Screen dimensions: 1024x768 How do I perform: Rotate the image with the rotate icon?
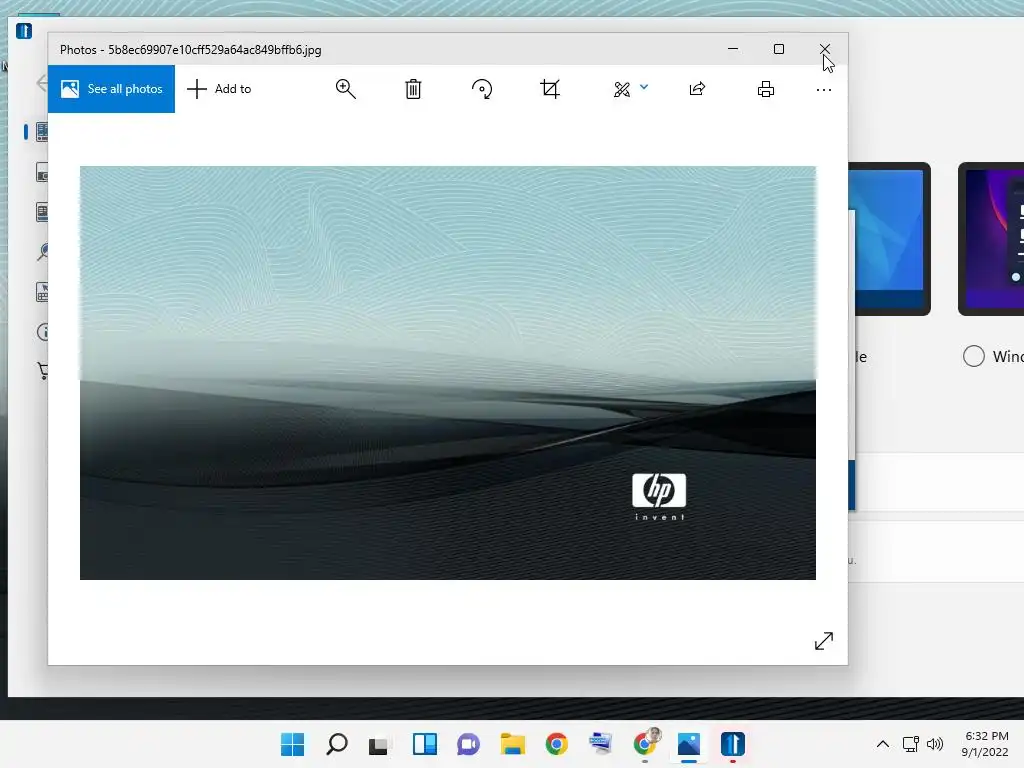tap(482, 89)
